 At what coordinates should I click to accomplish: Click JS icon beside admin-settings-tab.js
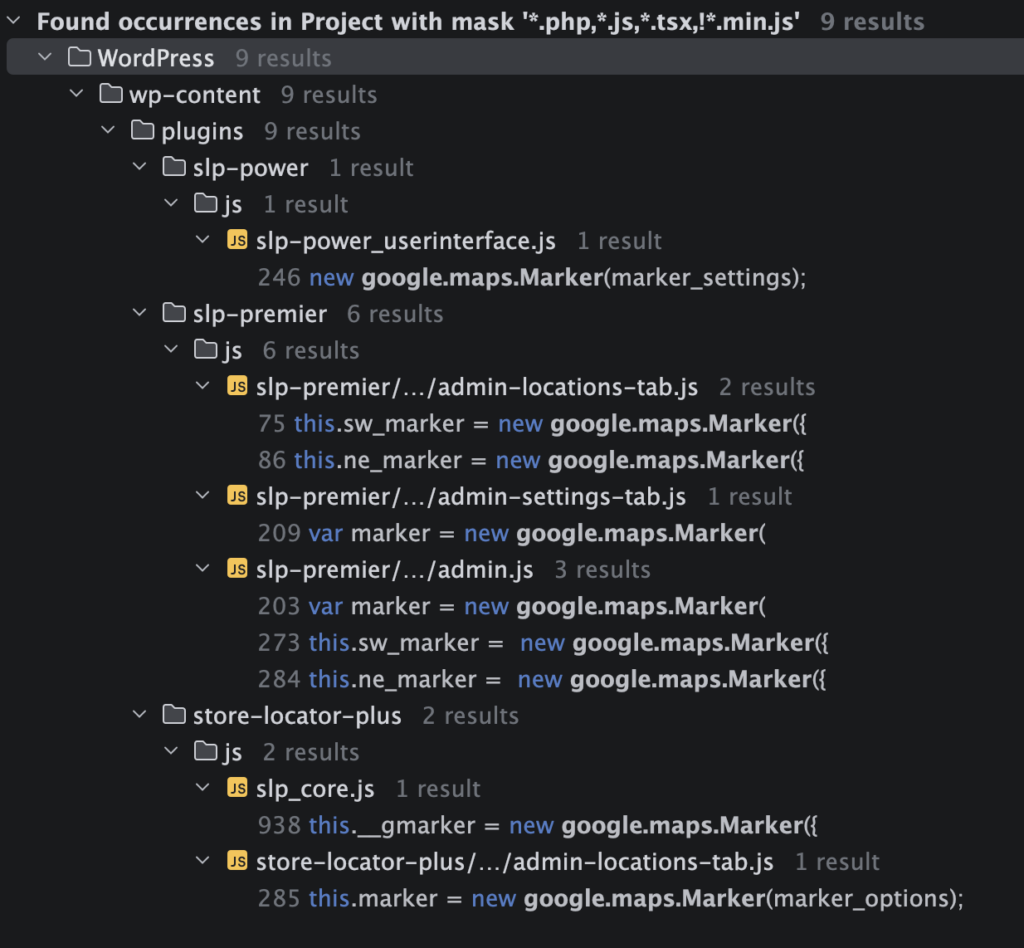pyautogui.click(x=237, y=497)
